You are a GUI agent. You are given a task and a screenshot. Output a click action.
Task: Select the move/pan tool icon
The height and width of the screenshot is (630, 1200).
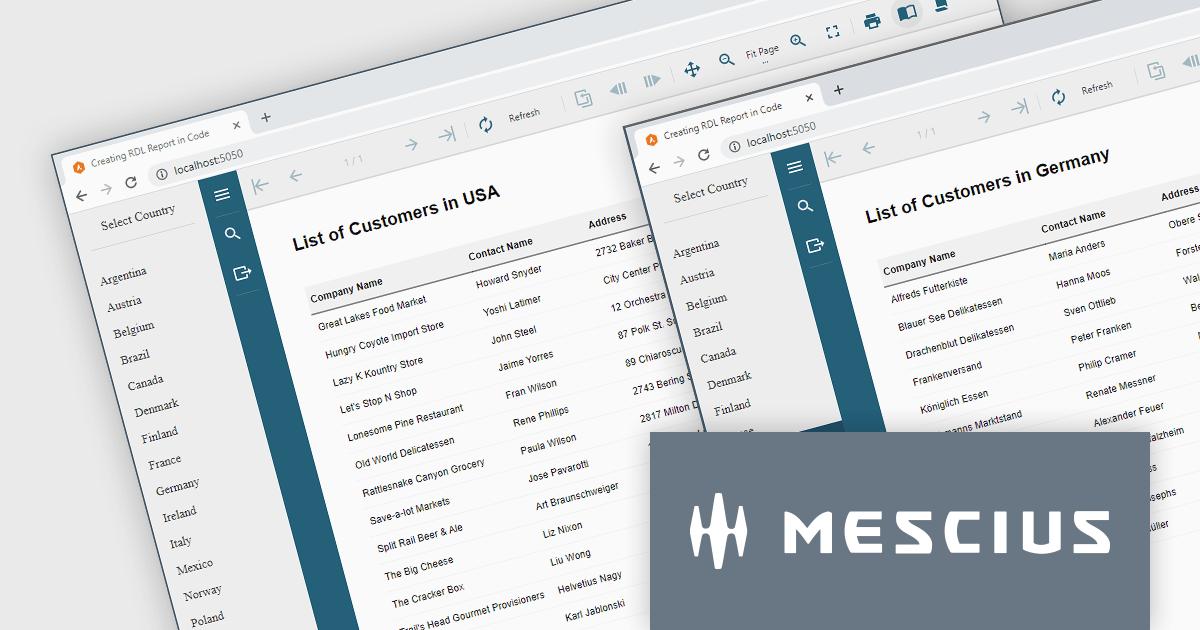click(691, 70)
